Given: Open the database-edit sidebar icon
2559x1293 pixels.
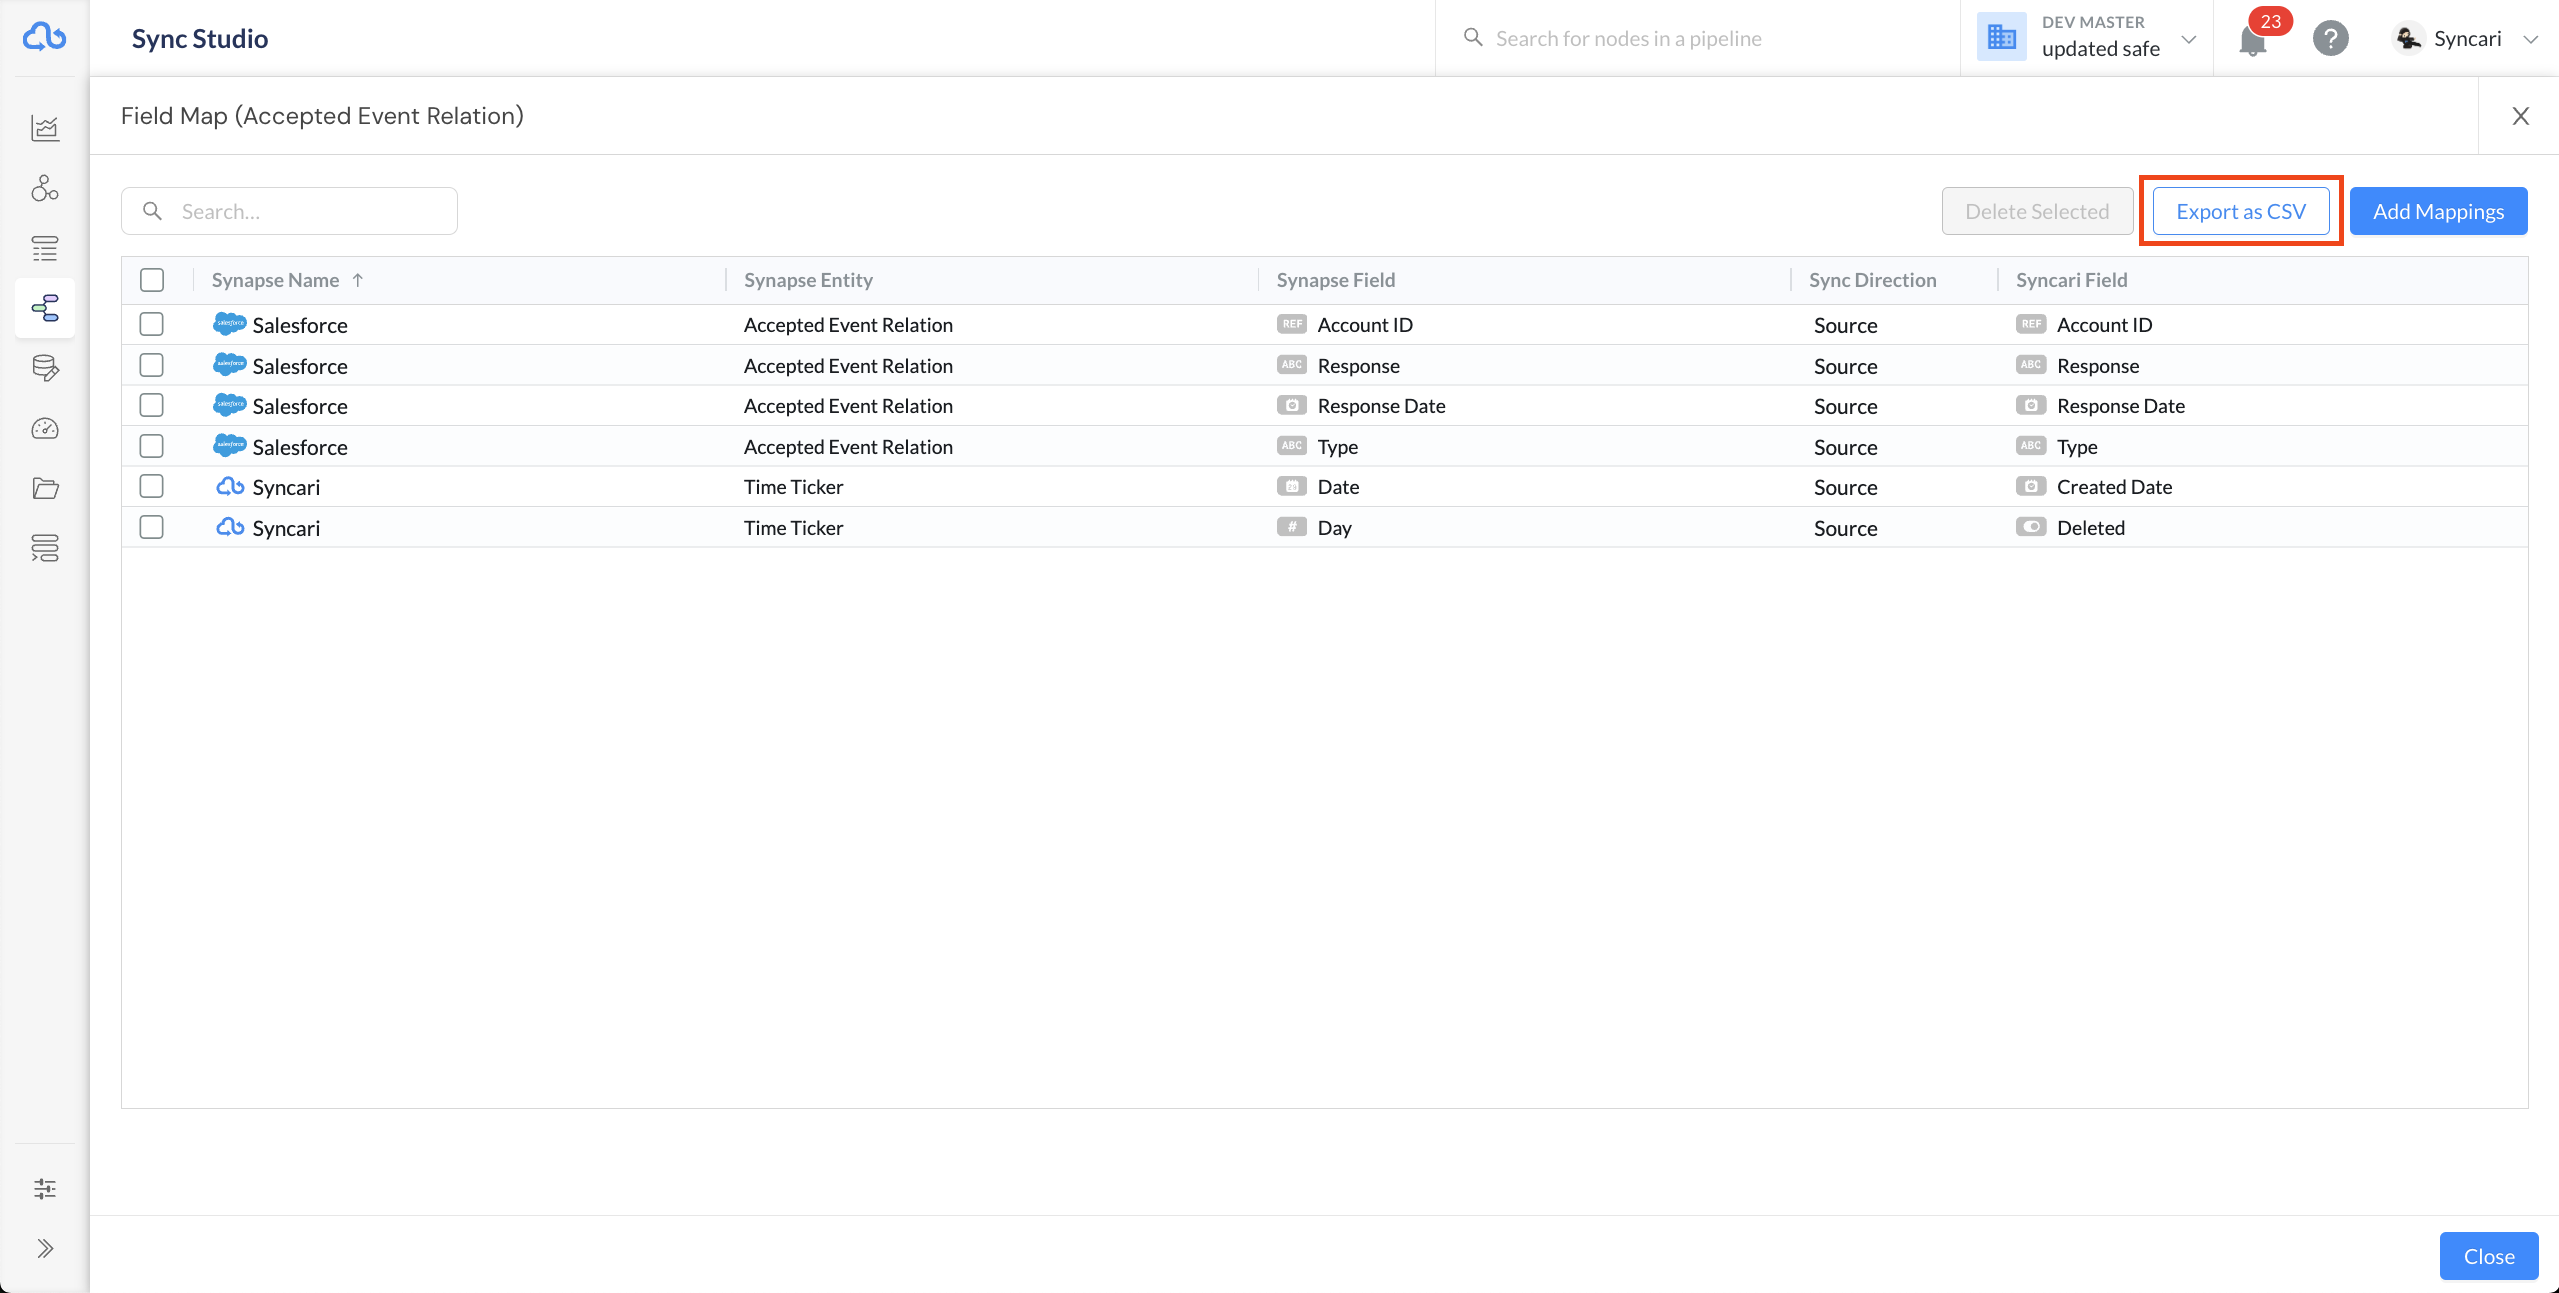Looking at the screenshot, I should click(45, 368).
